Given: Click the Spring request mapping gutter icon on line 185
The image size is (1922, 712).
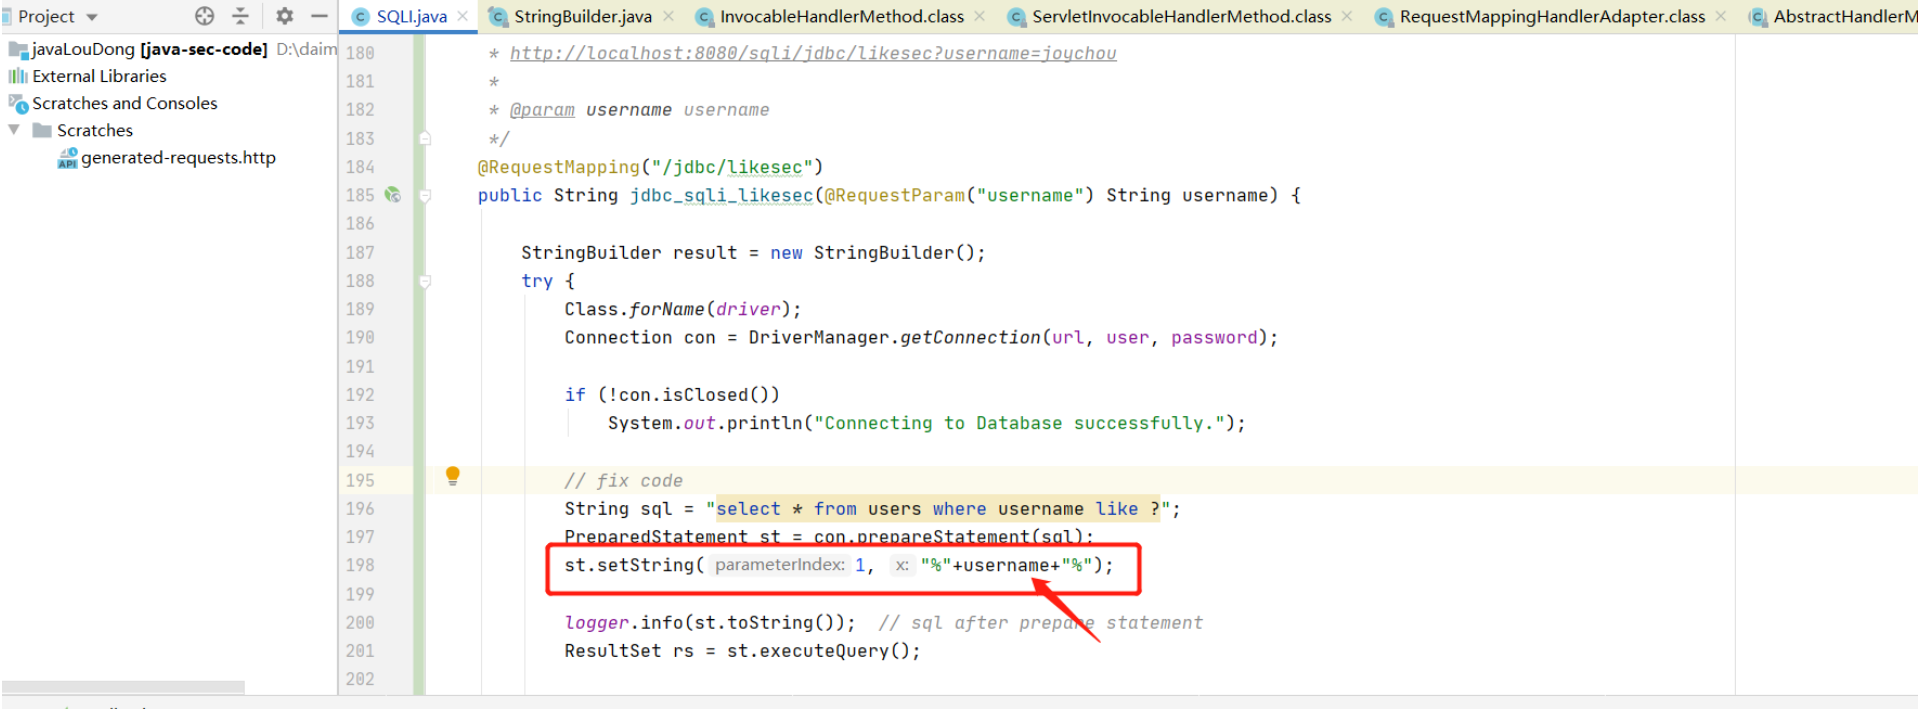Looking at the screenshot, I should [393, 195].
